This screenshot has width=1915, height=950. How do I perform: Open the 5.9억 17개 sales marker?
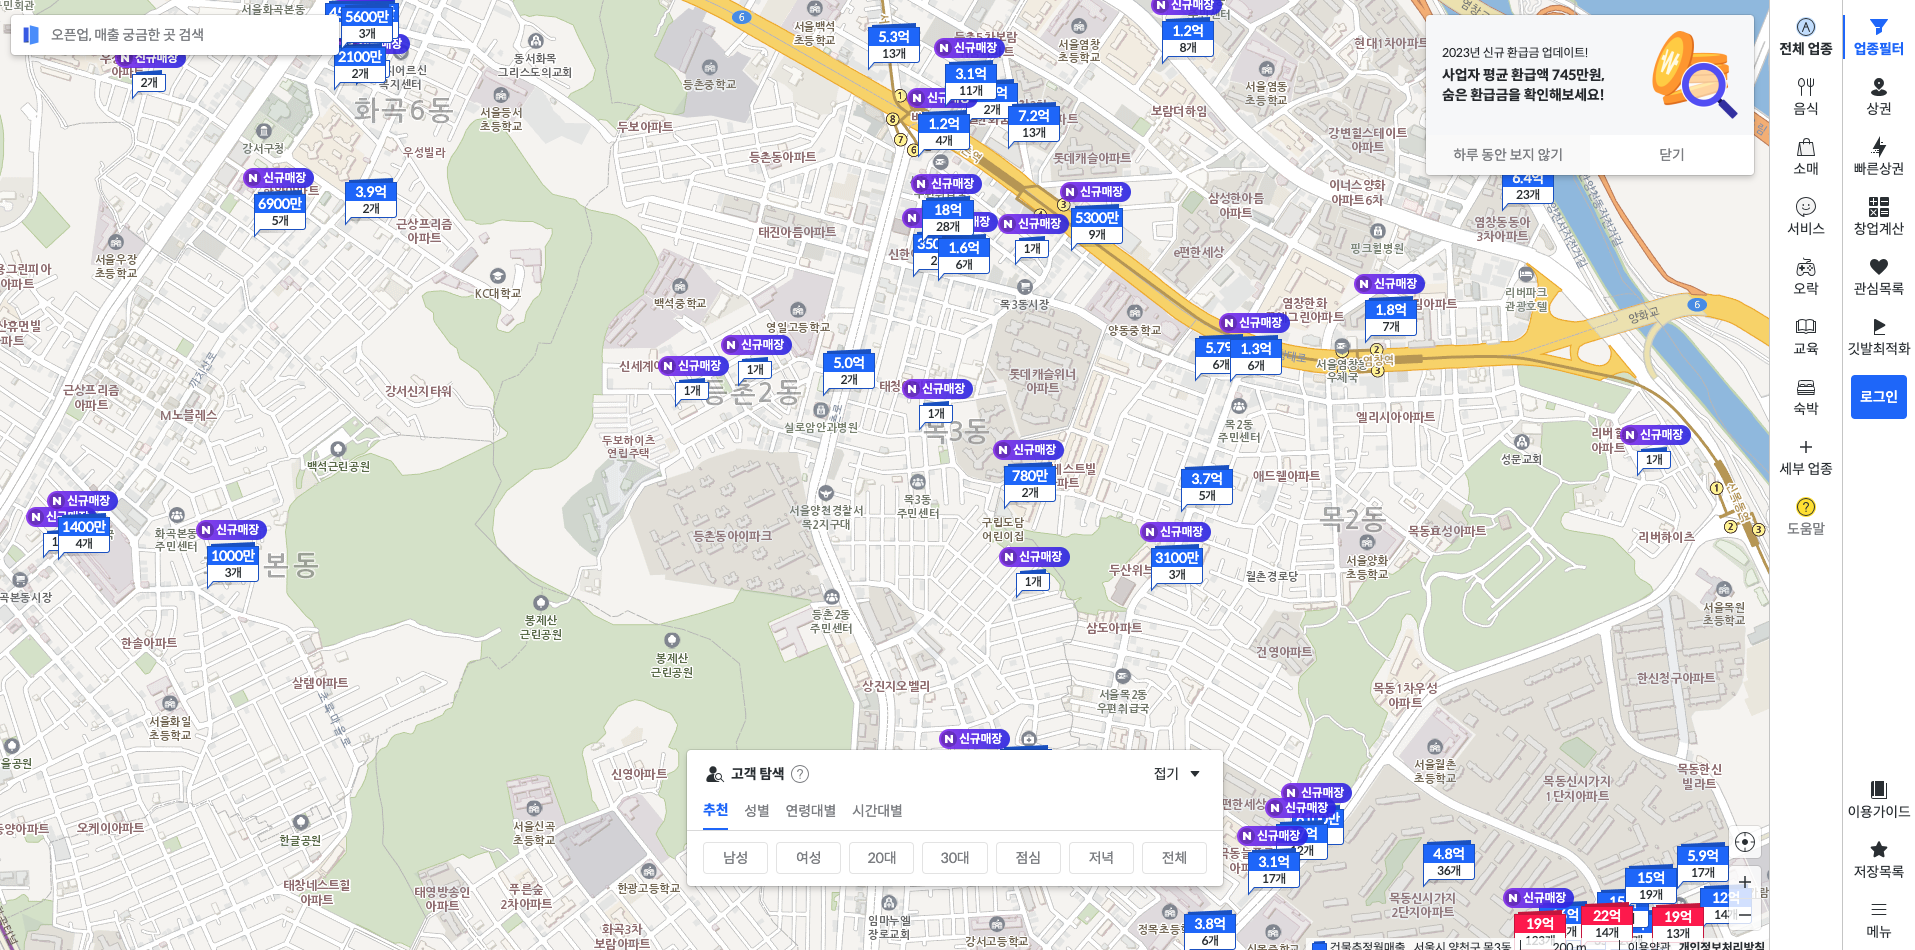click(1703, 864)
